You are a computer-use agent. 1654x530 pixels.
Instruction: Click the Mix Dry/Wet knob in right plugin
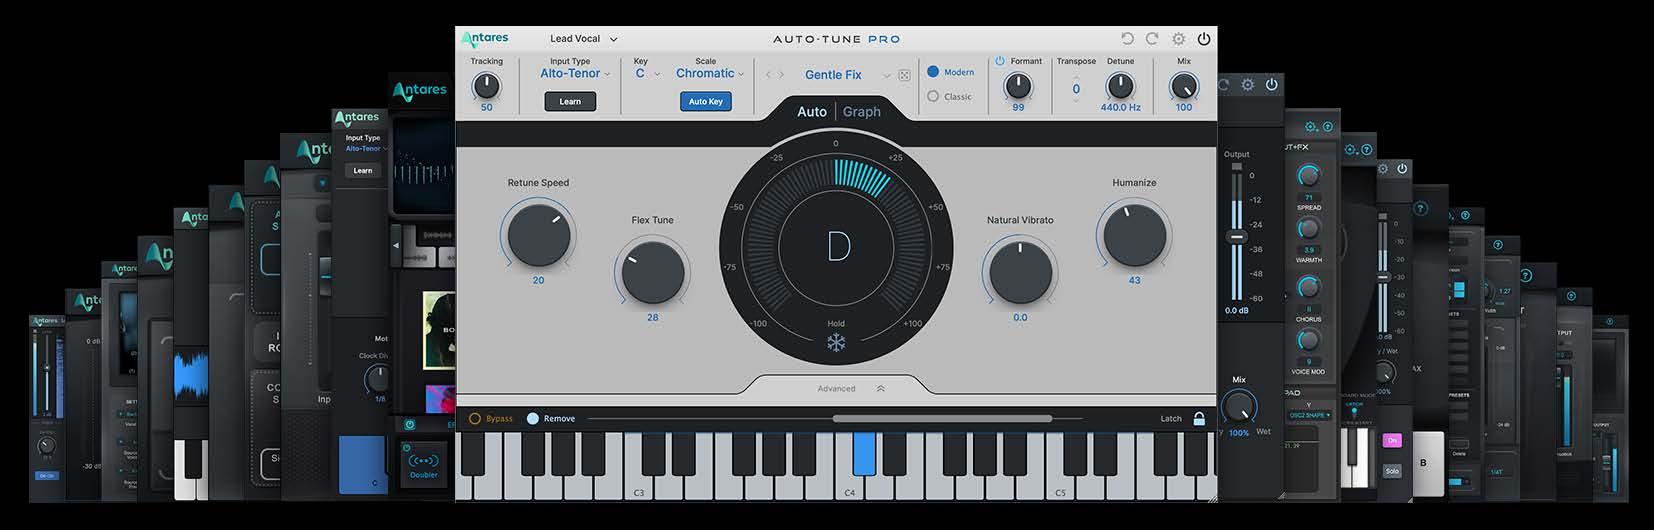click(x=1240, y=406)
